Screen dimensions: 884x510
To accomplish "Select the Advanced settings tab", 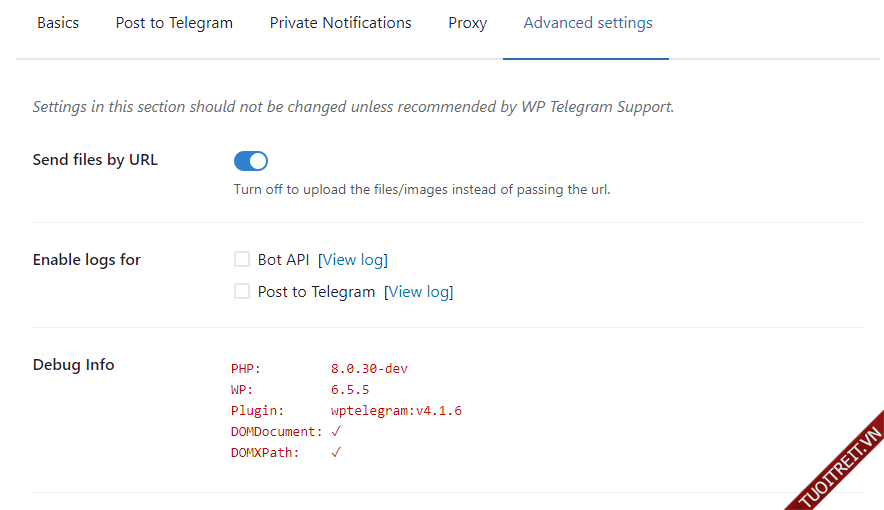I will [588, 23].
